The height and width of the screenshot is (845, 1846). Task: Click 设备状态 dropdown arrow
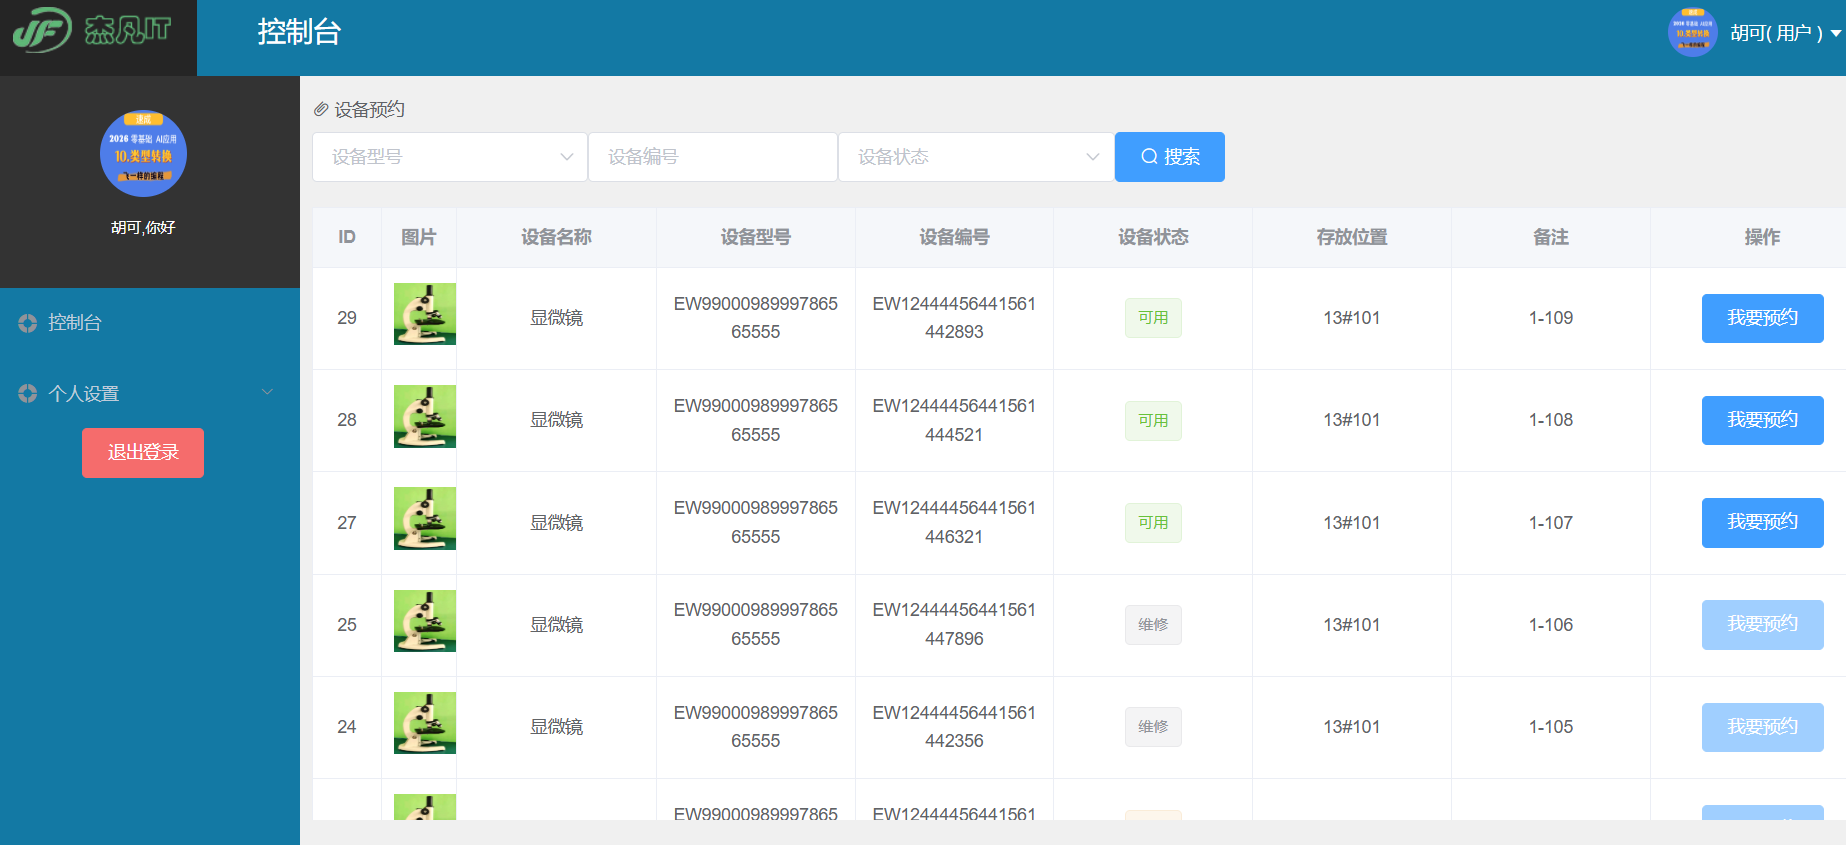click(x=1093, y=157)
